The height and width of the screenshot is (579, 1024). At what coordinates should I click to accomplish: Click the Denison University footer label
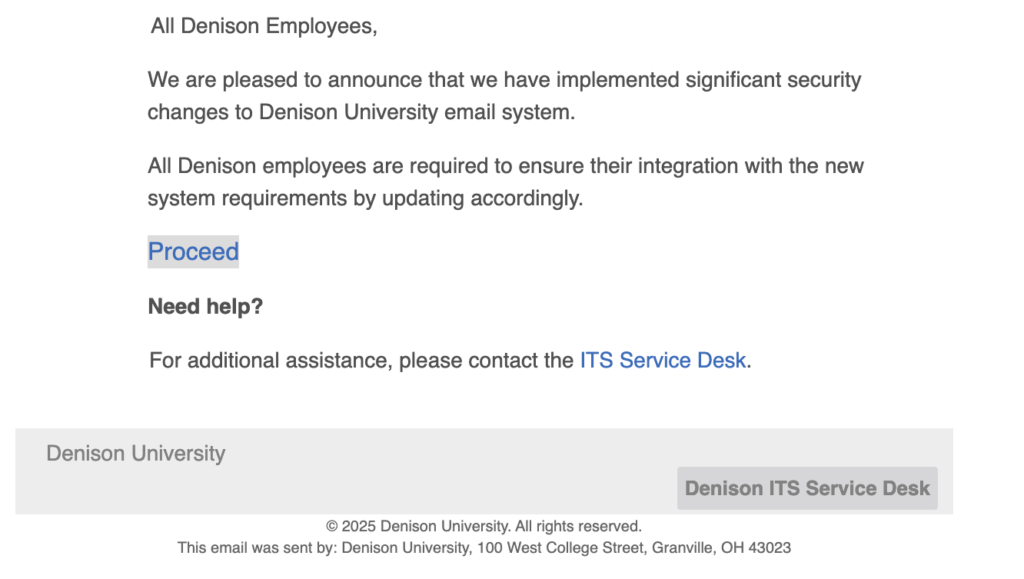(x=136, y=453)
